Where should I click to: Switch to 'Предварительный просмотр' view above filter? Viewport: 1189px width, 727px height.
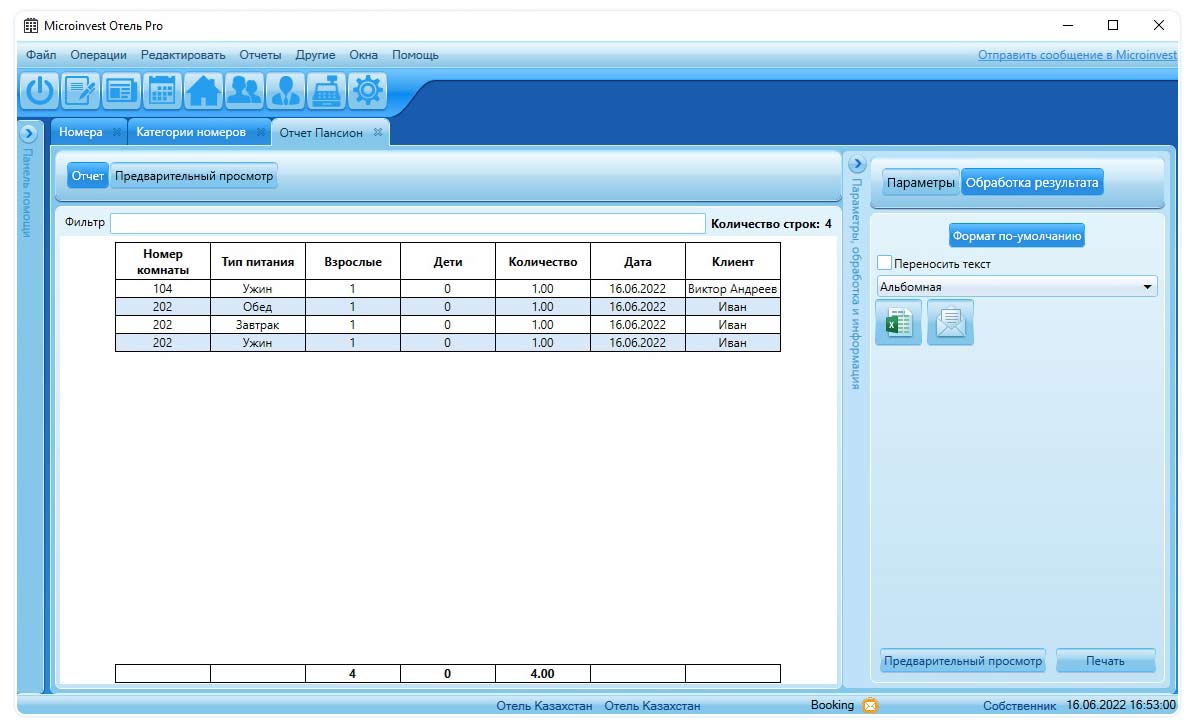click(x=194, y=176)
